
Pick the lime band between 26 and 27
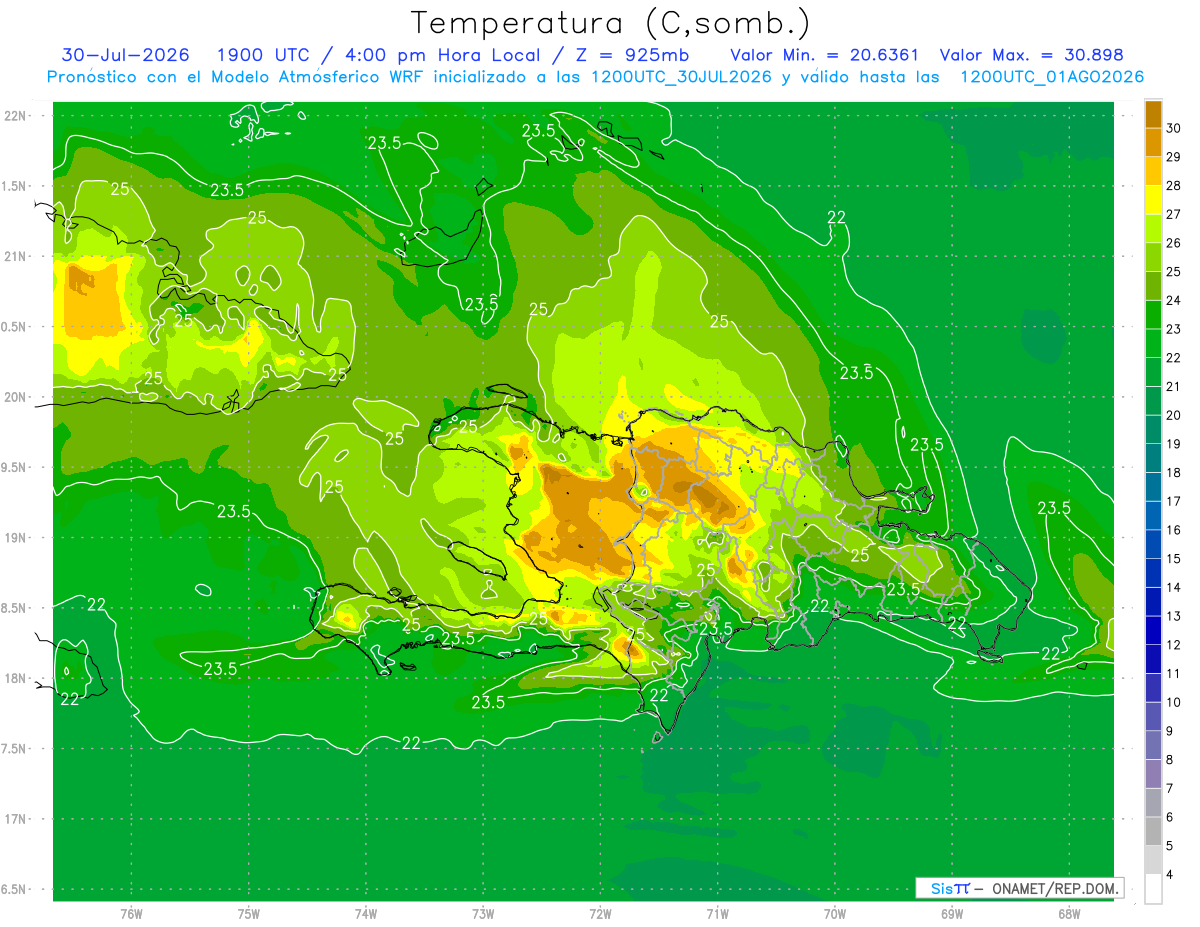pos(1153,228)
